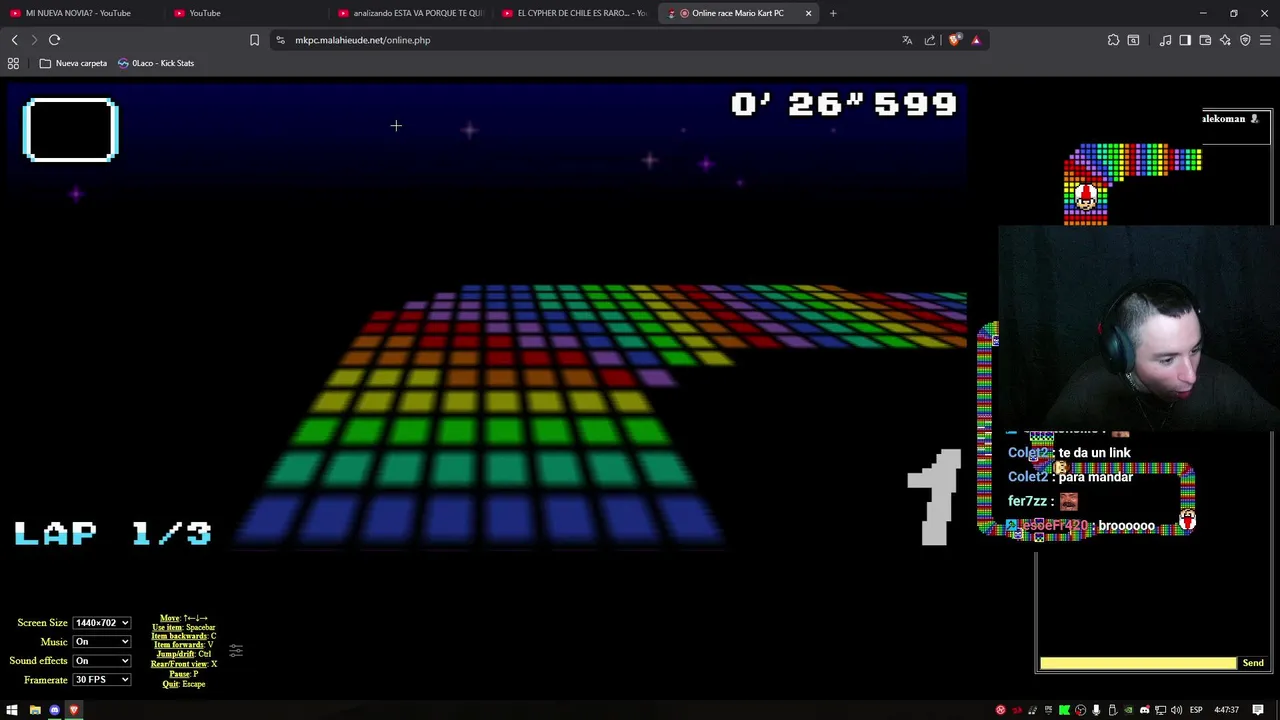
Task: Open the browser hamburger main menu
Action: coord(1265,40)
